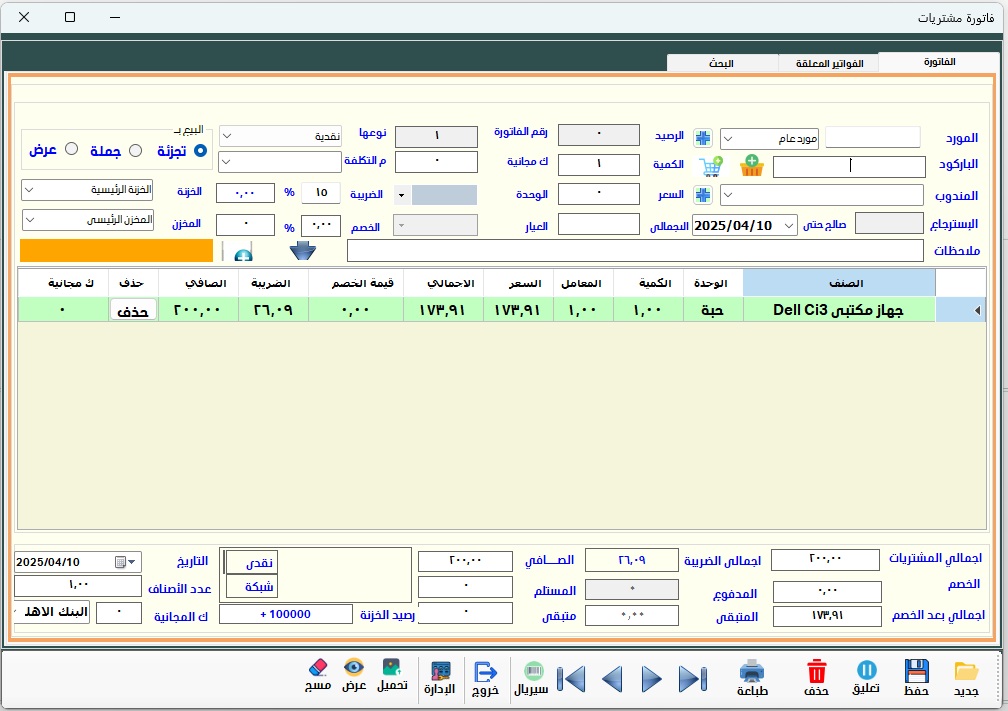Suspend invoice using تعليق pause icon

click(x=867, y=670)
